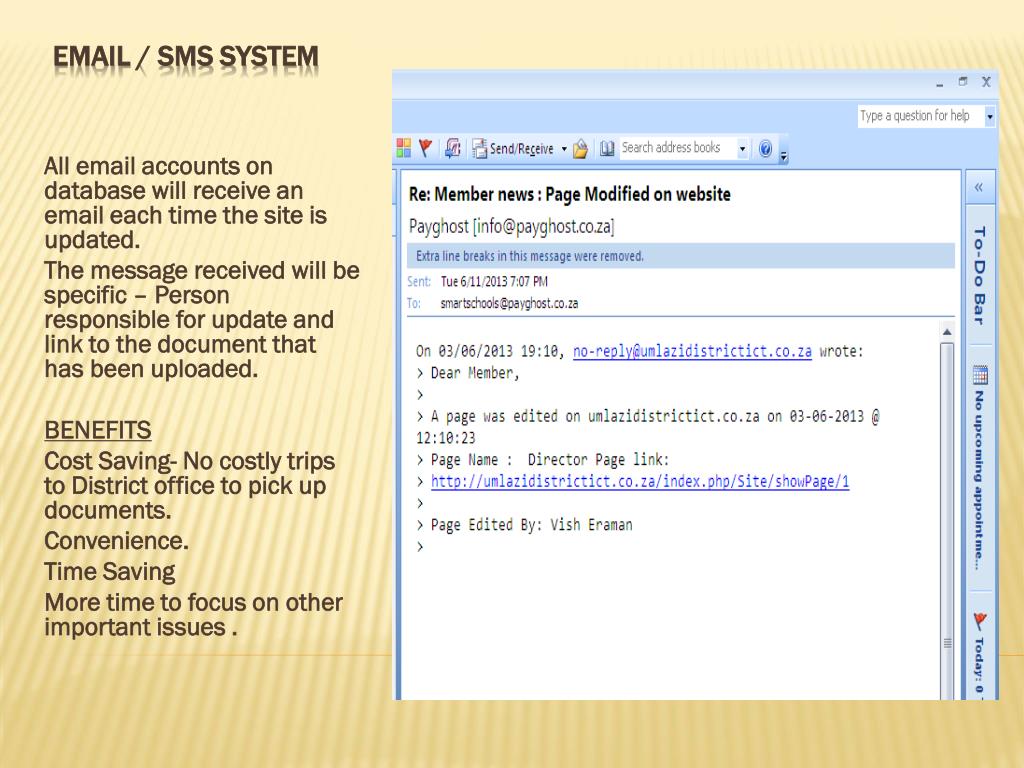Close the Outlook window

pos(986,82)
